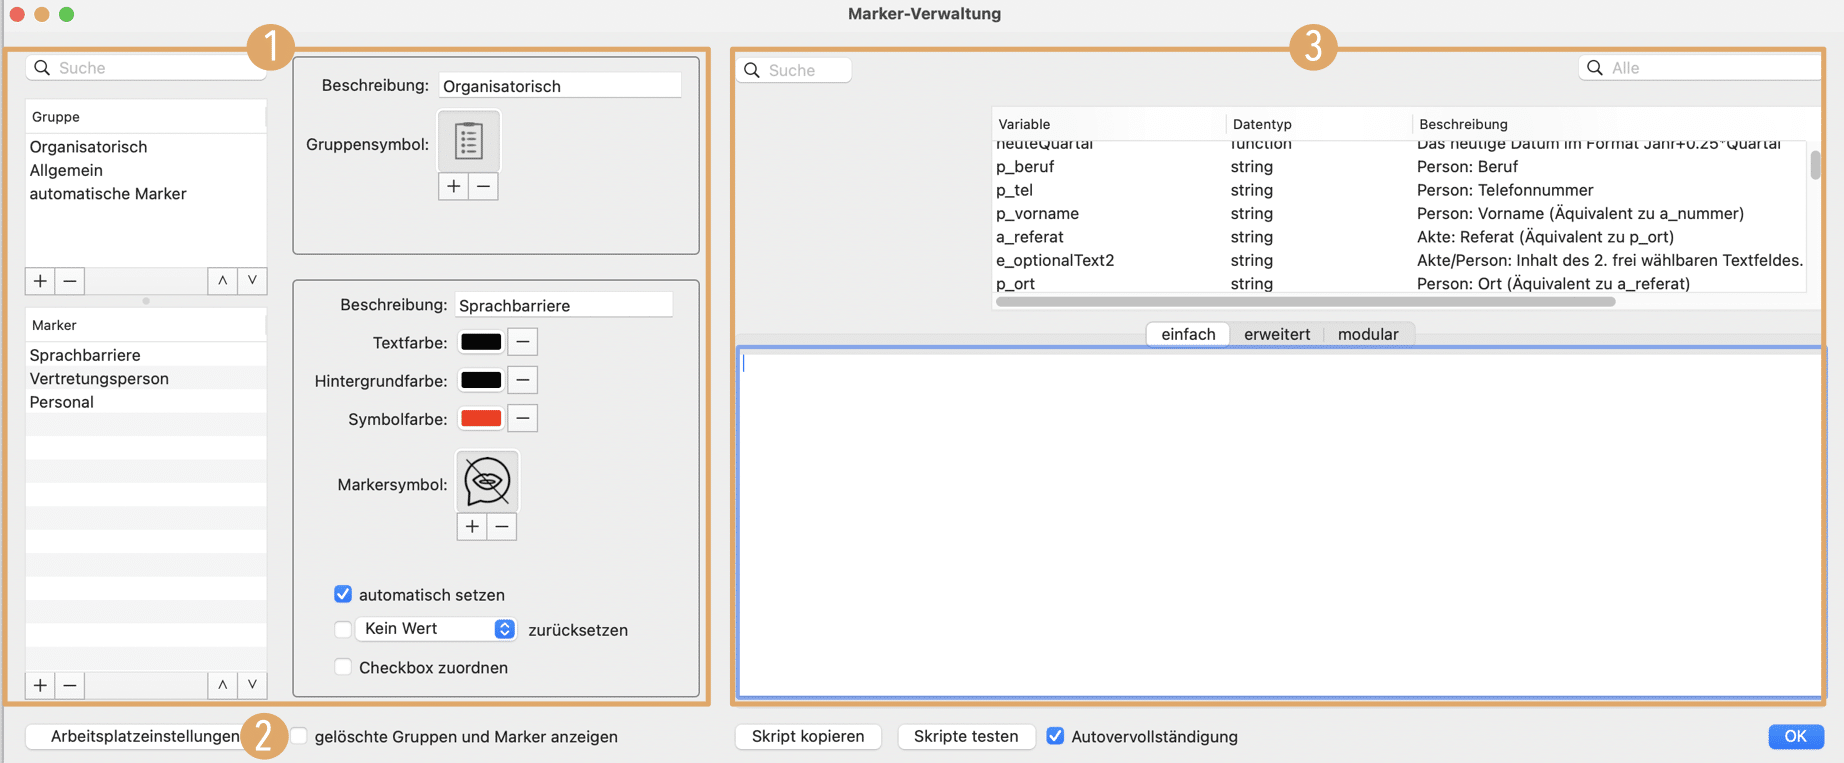The height and width of the screenshot is (763, 1844).
Task: Switch to the einfach tab
Action: (1188, 334)
